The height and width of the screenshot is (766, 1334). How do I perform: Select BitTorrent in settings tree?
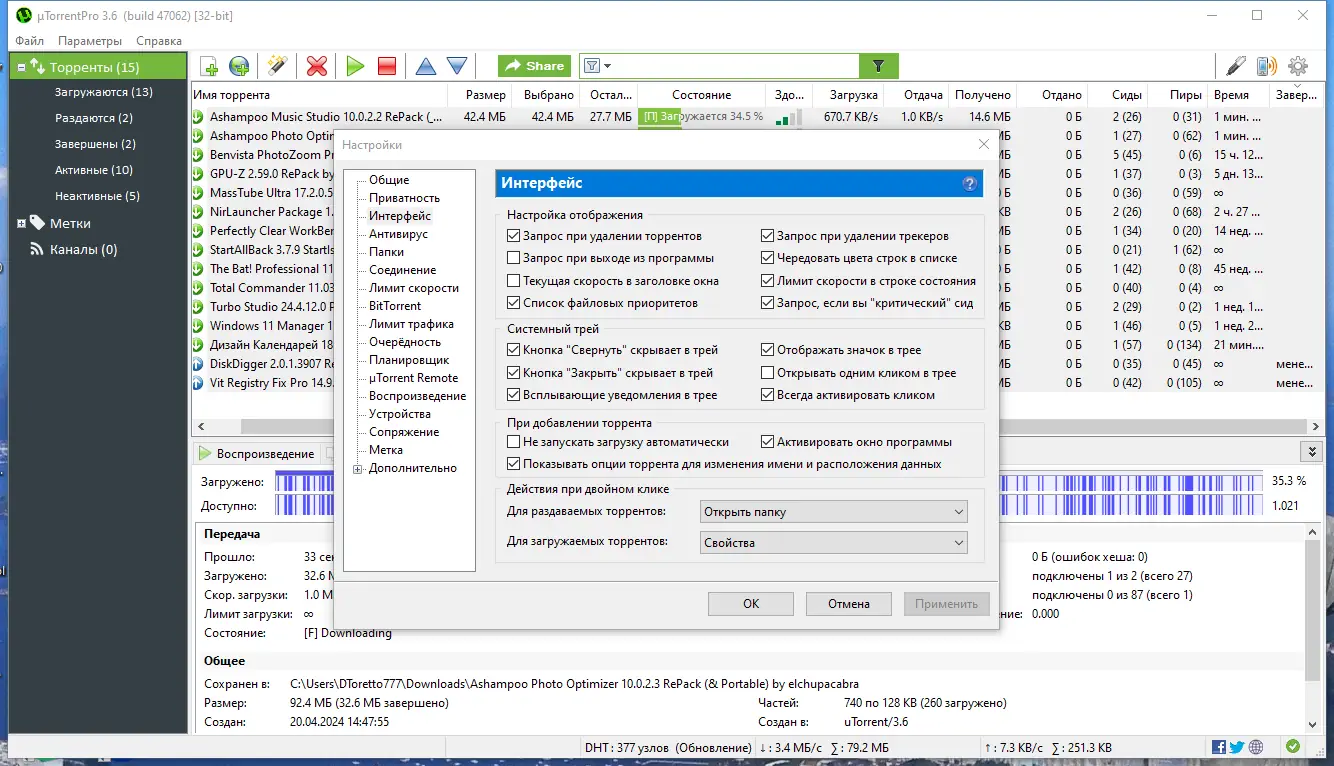(x=395, y=306)
